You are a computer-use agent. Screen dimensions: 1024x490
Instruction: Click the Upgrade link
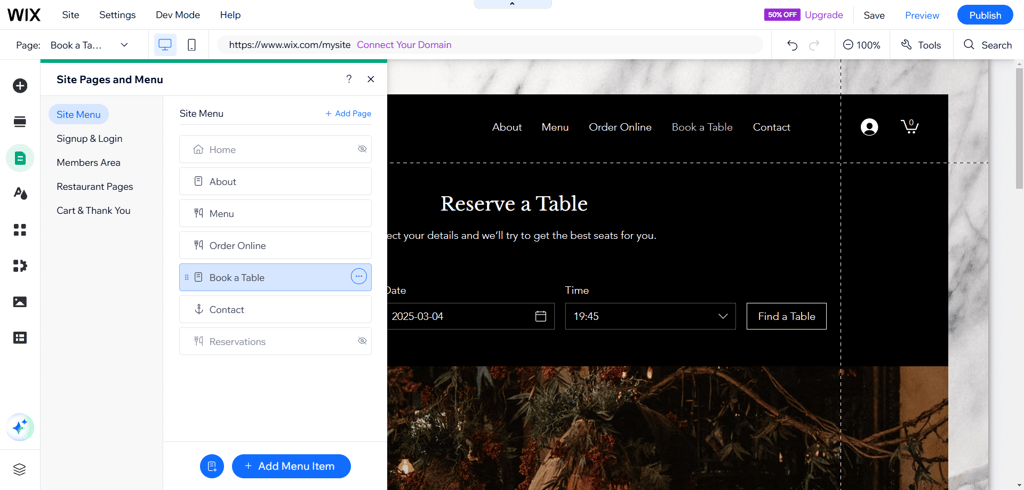(824, 14)
